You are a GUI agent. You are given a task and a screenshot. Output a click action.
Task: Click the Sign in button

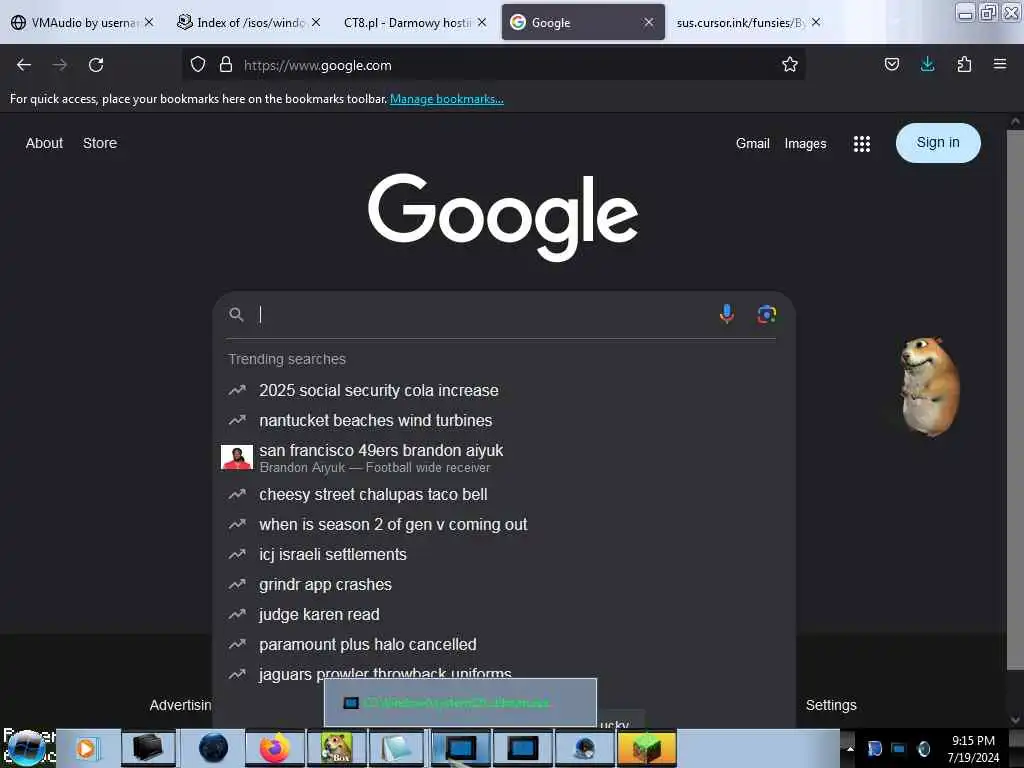(x=938, y=142)
